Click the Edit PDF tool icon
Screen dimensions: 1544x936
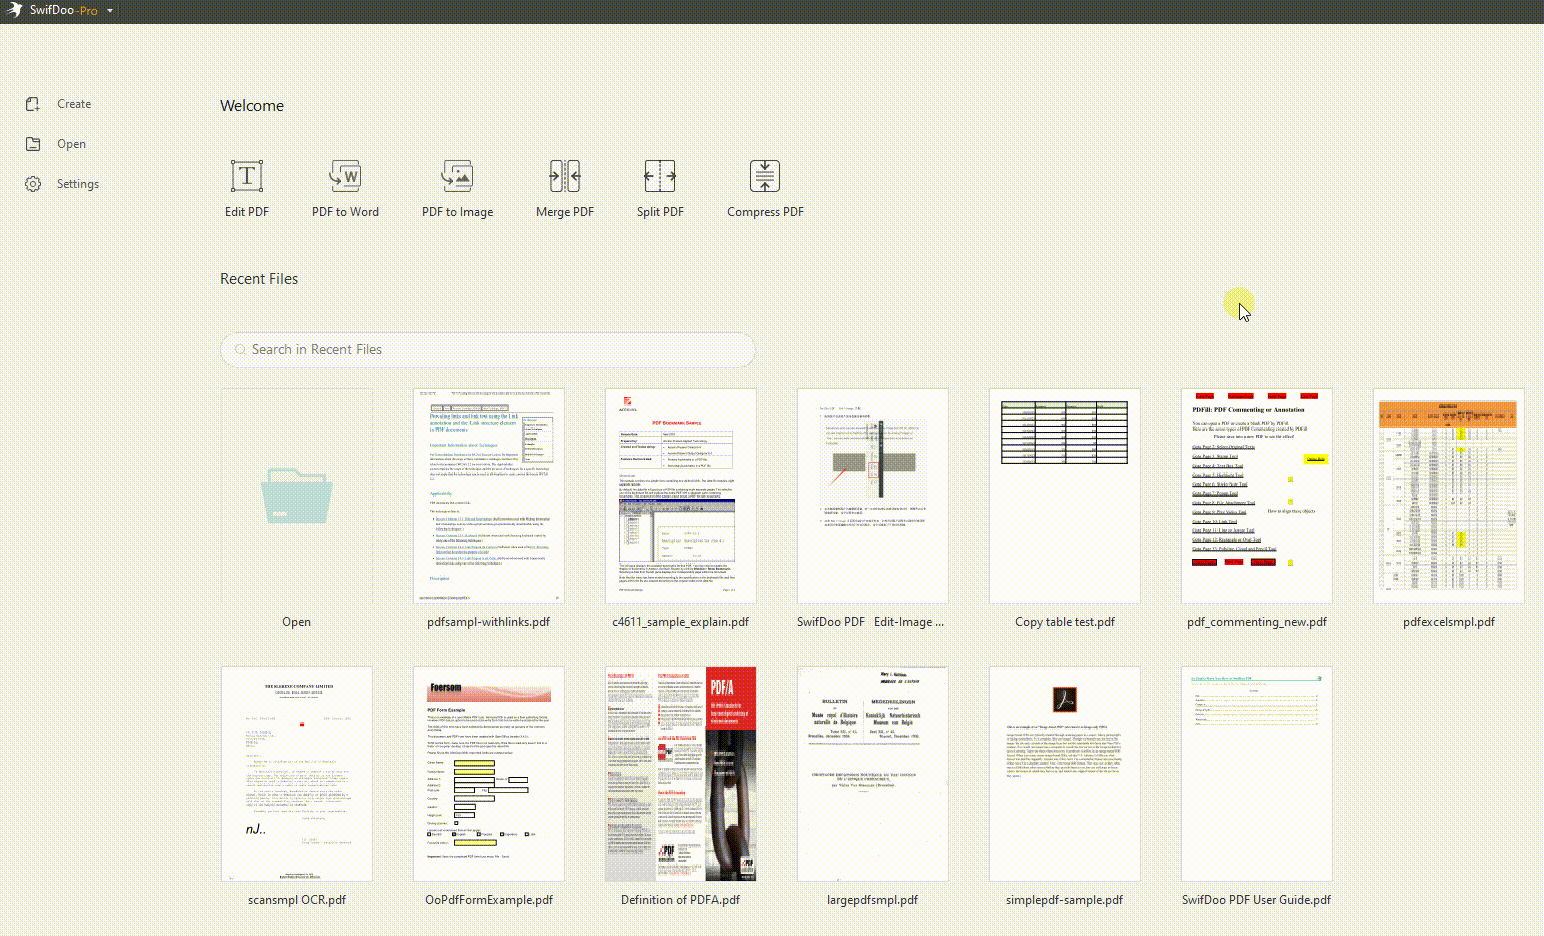point(247,176)
